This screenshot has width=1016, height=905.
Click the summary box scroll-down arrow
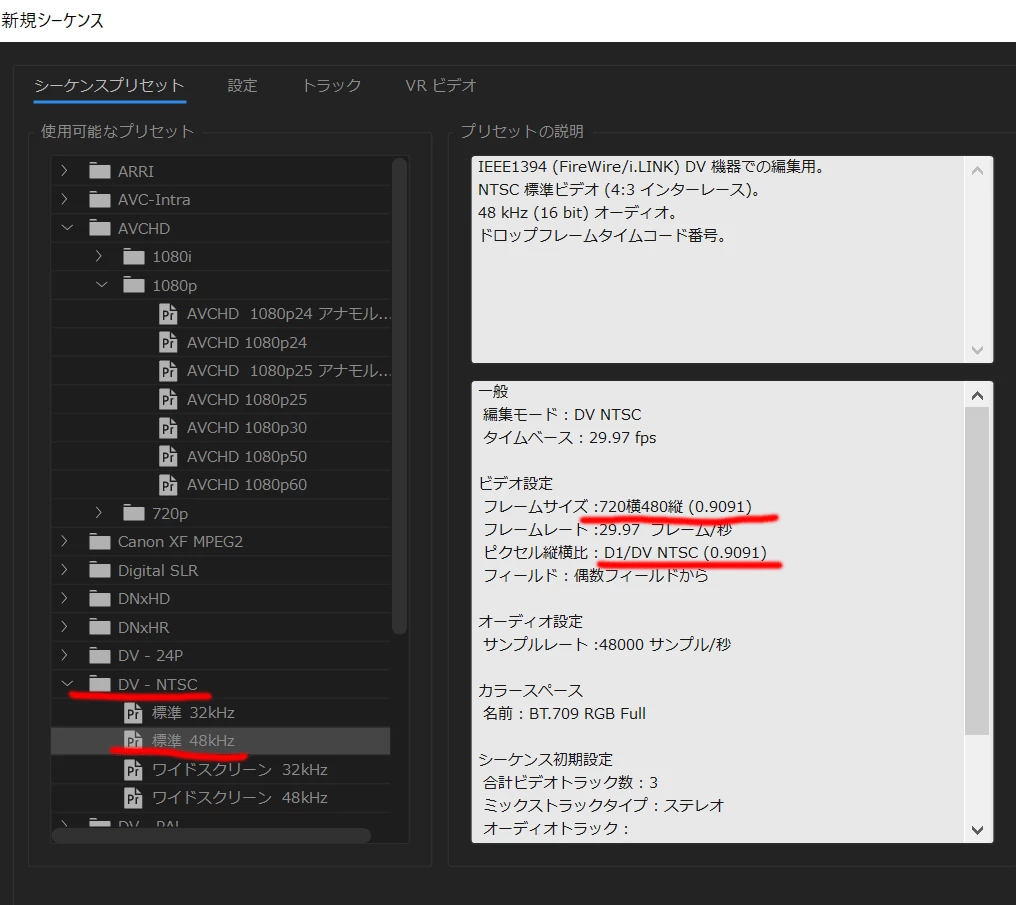pyautogui.click(x=977, y=830)
